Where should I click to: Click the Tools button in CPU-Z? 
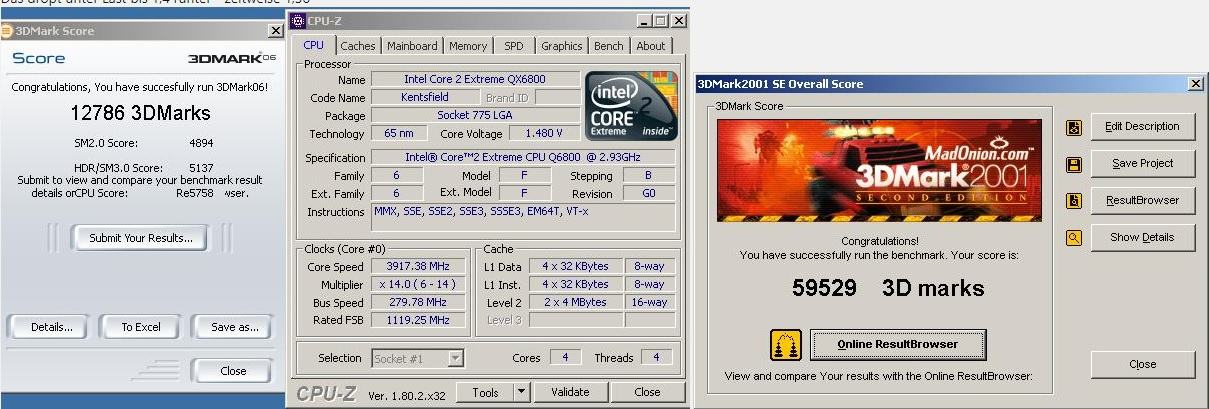click(485, 392)
